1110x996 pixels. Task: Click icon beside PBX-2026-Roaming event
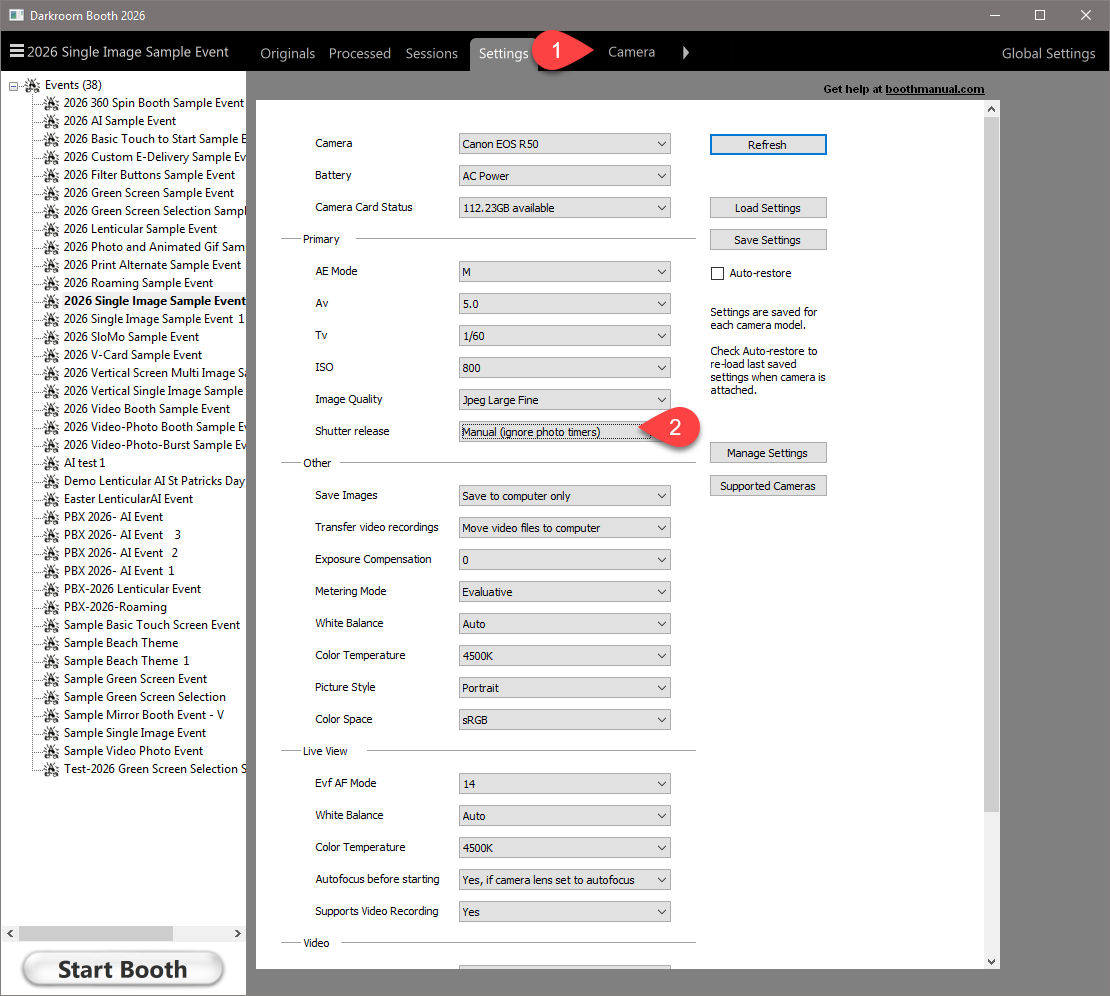(52, 607)
